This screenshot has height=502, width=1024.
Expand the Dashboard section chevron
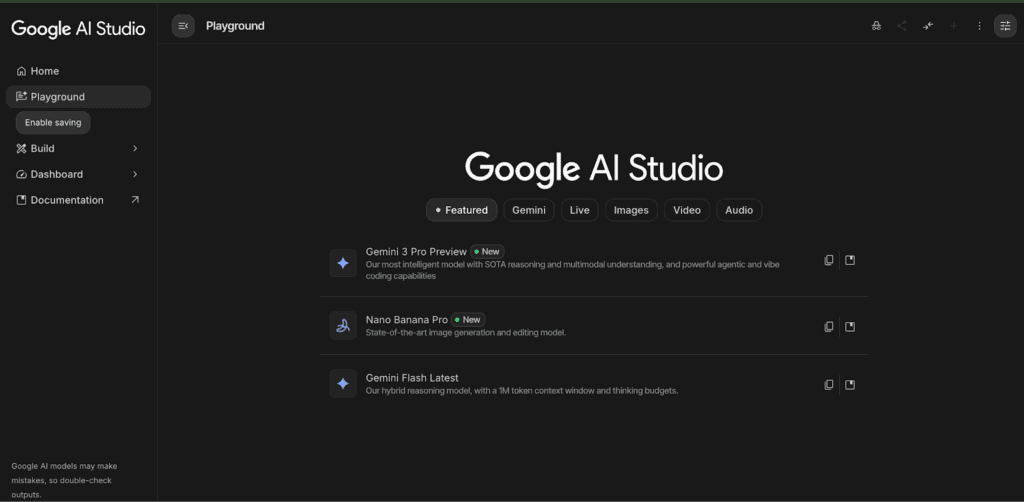tap(135, 174)
